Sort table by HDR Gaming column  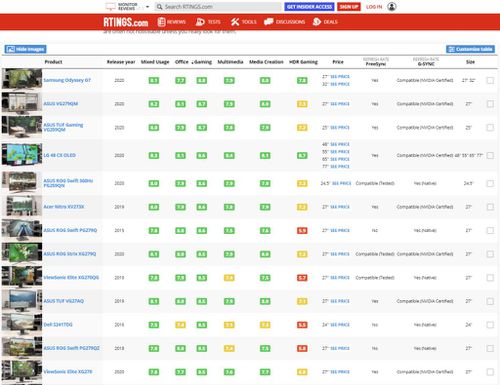coord(303,62)
